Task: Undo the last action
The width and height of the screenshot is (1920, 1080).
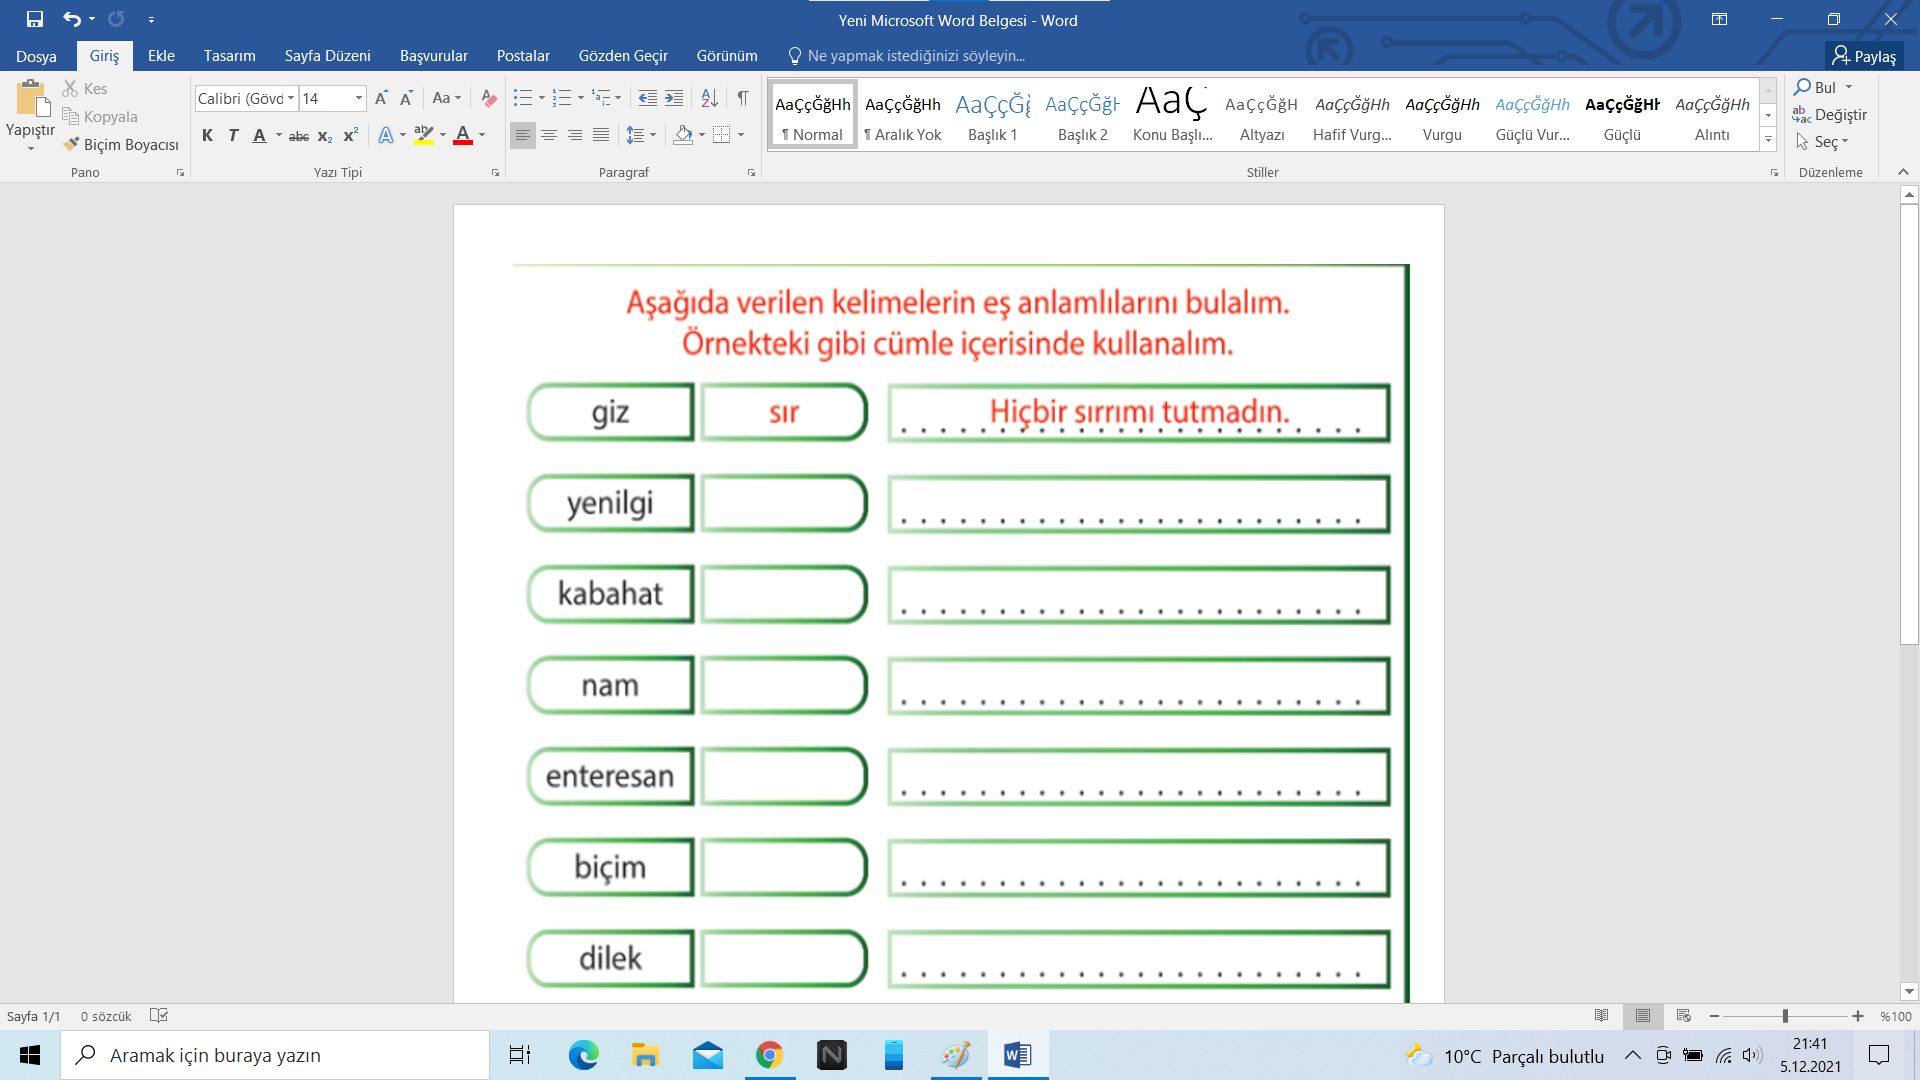Action: point(72,19)
